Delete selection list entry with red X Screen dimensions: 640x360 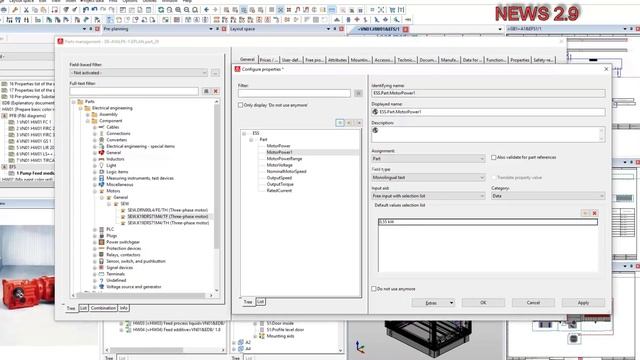pyautogui.click(x=595, y=213)
